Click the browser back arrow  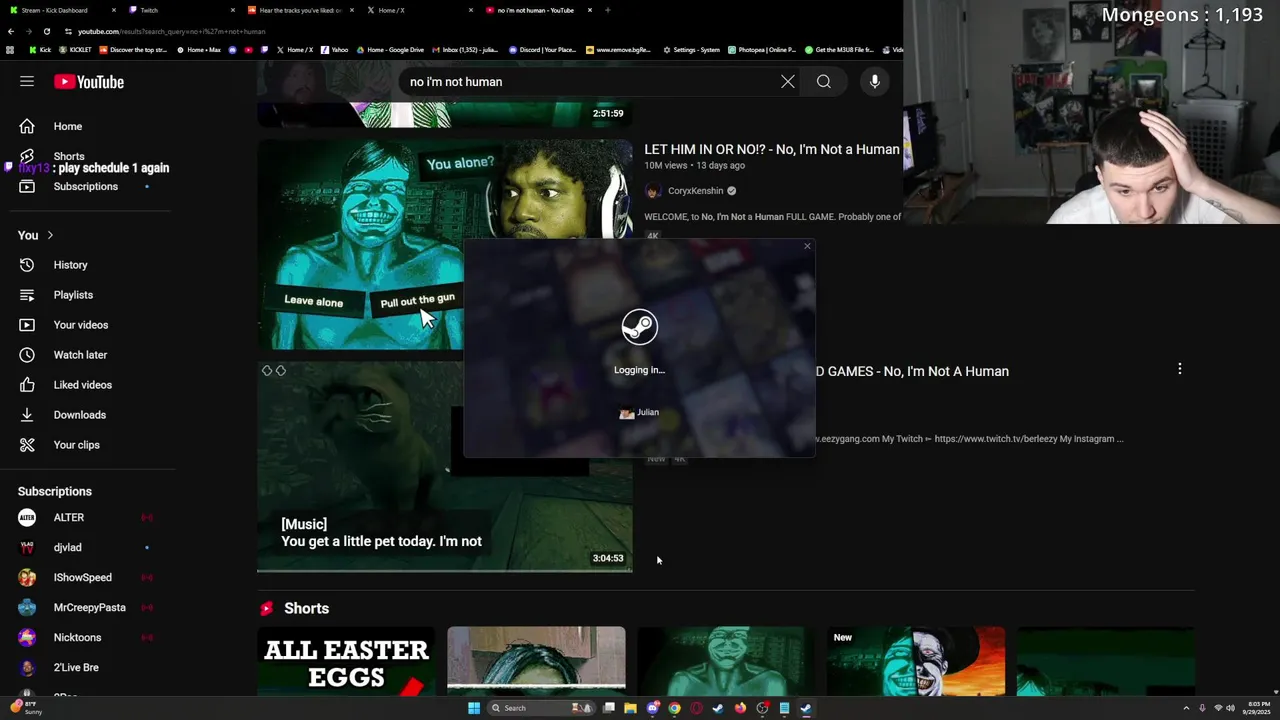point(11,31)
